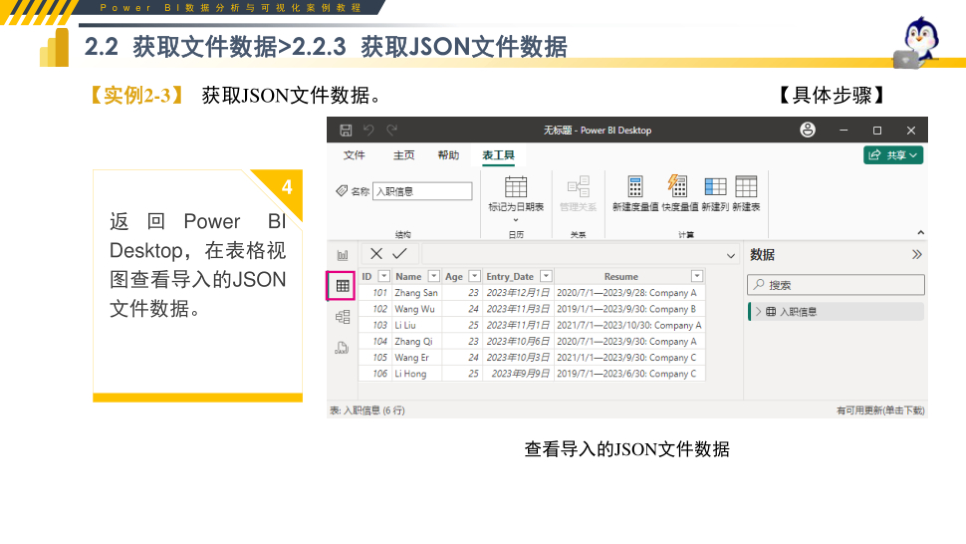966x544 pixels.
Task: Click 新建度量值 calculator icon
Action: click(635, 186)
